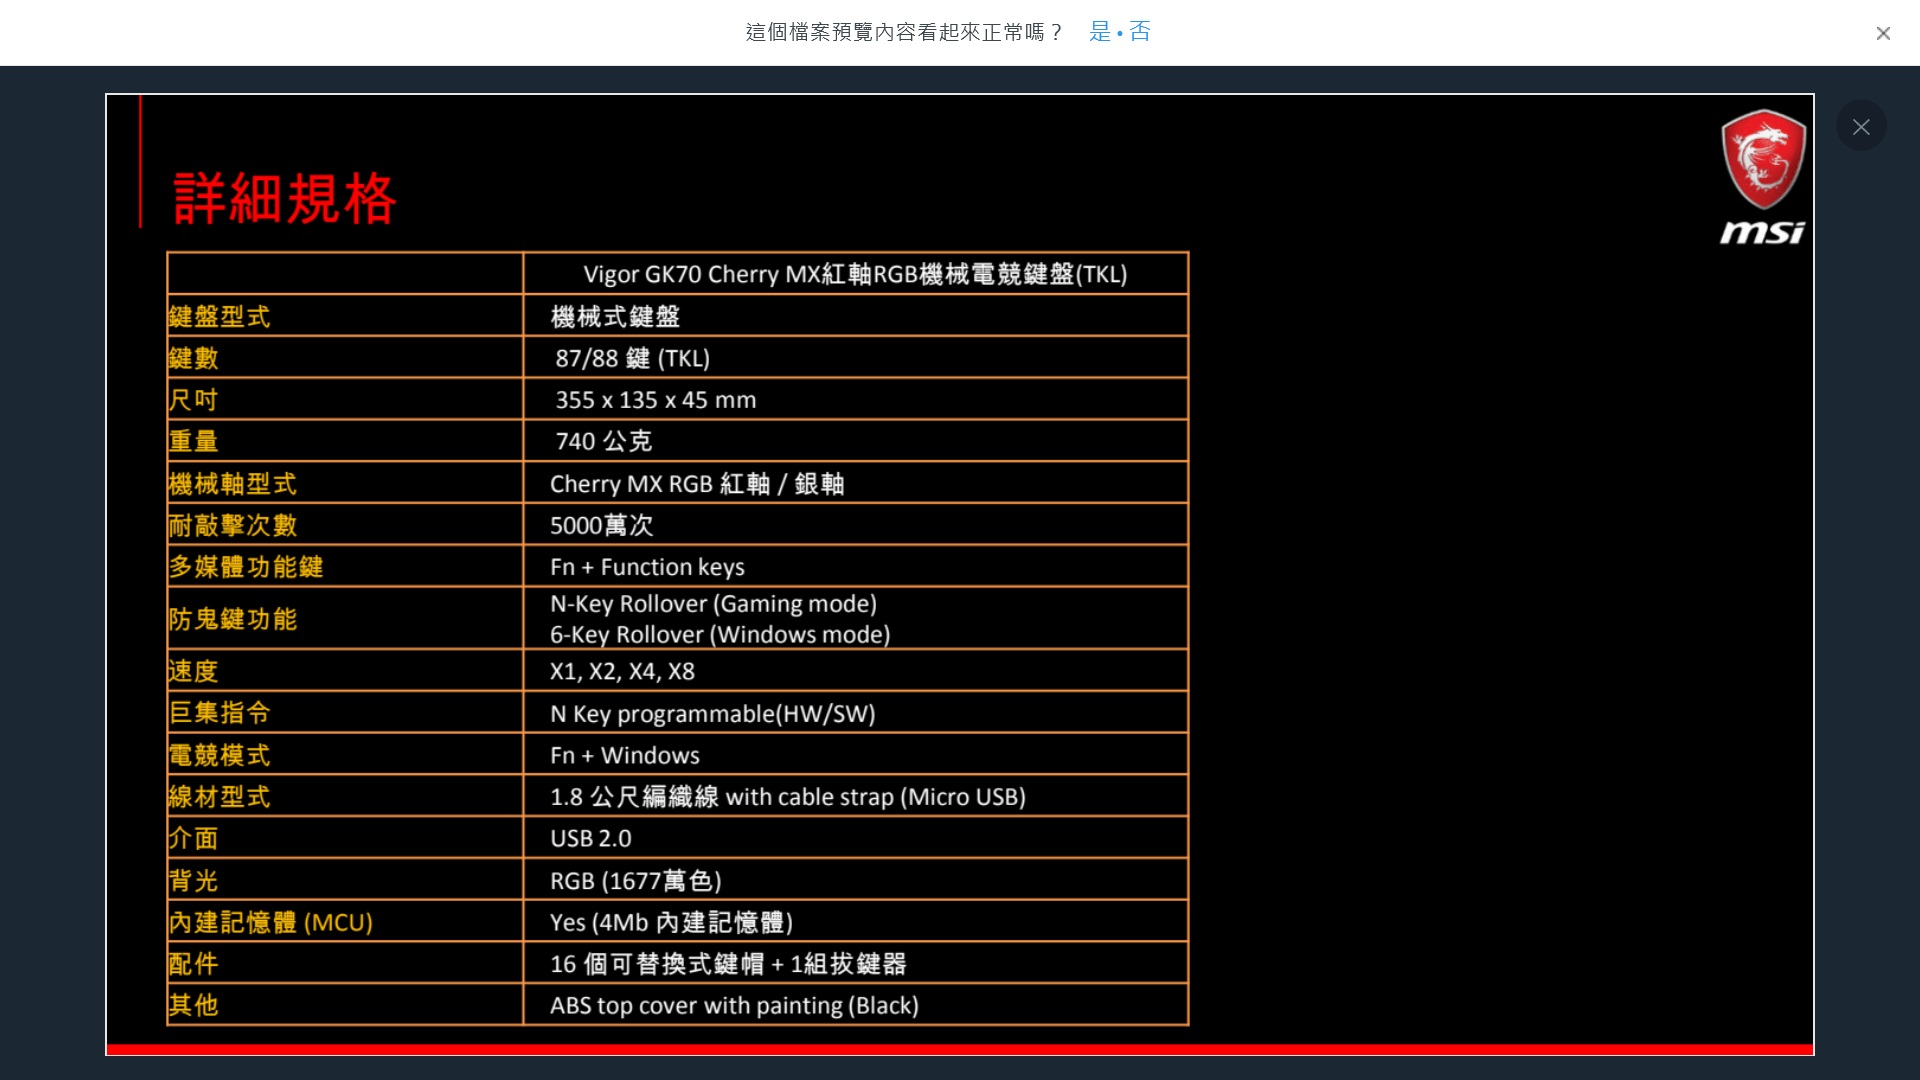This screenshot has width=1920, height=1080.
Task: Click the 速度 row label
Action: point(193,671)
